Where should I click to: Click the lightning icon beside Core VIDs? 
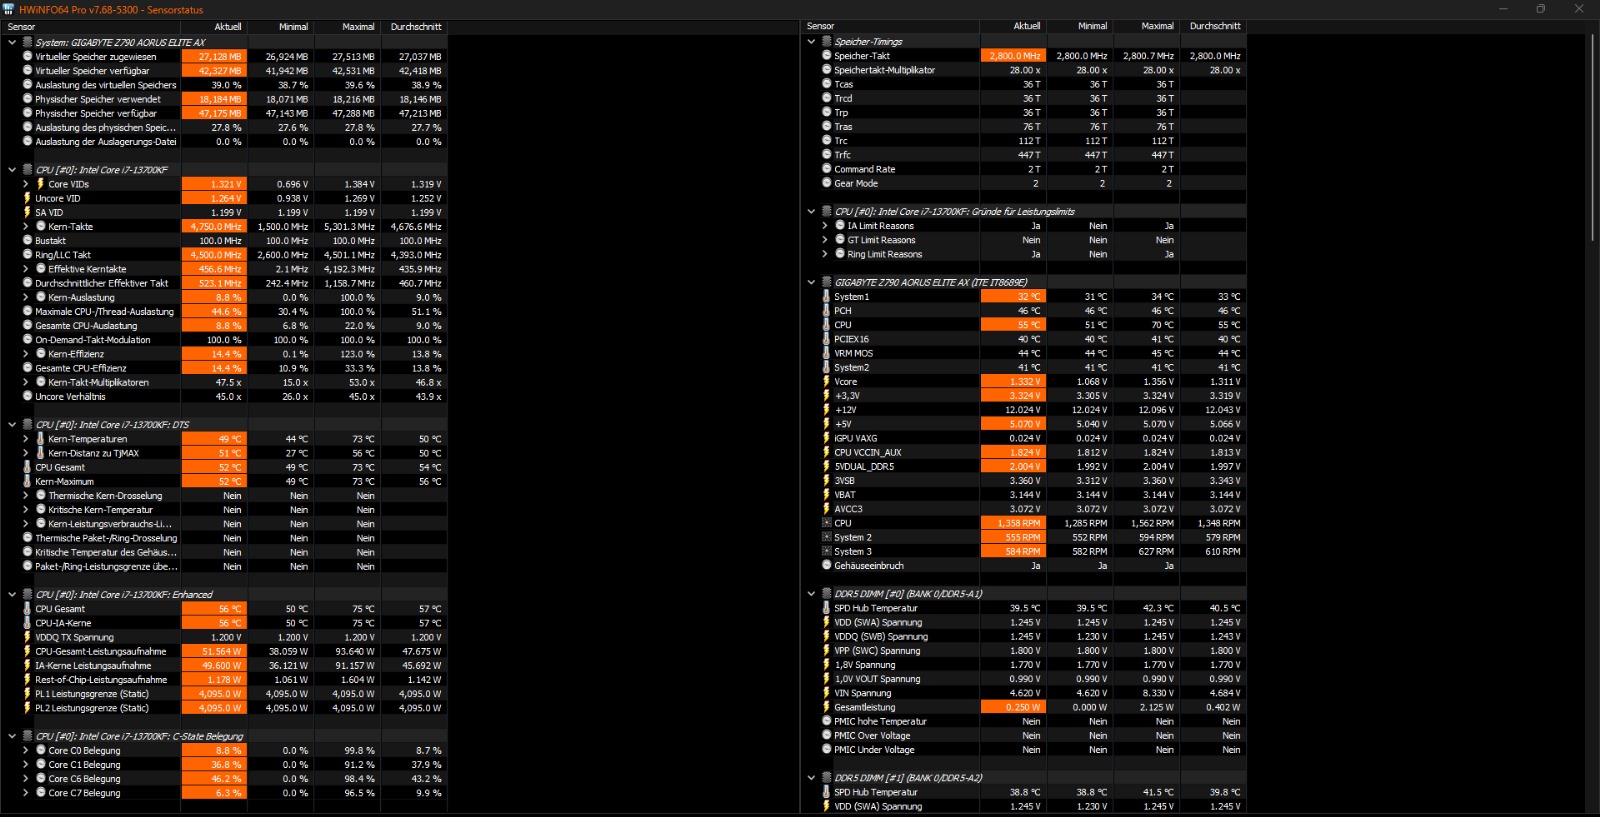click(40, 184)
